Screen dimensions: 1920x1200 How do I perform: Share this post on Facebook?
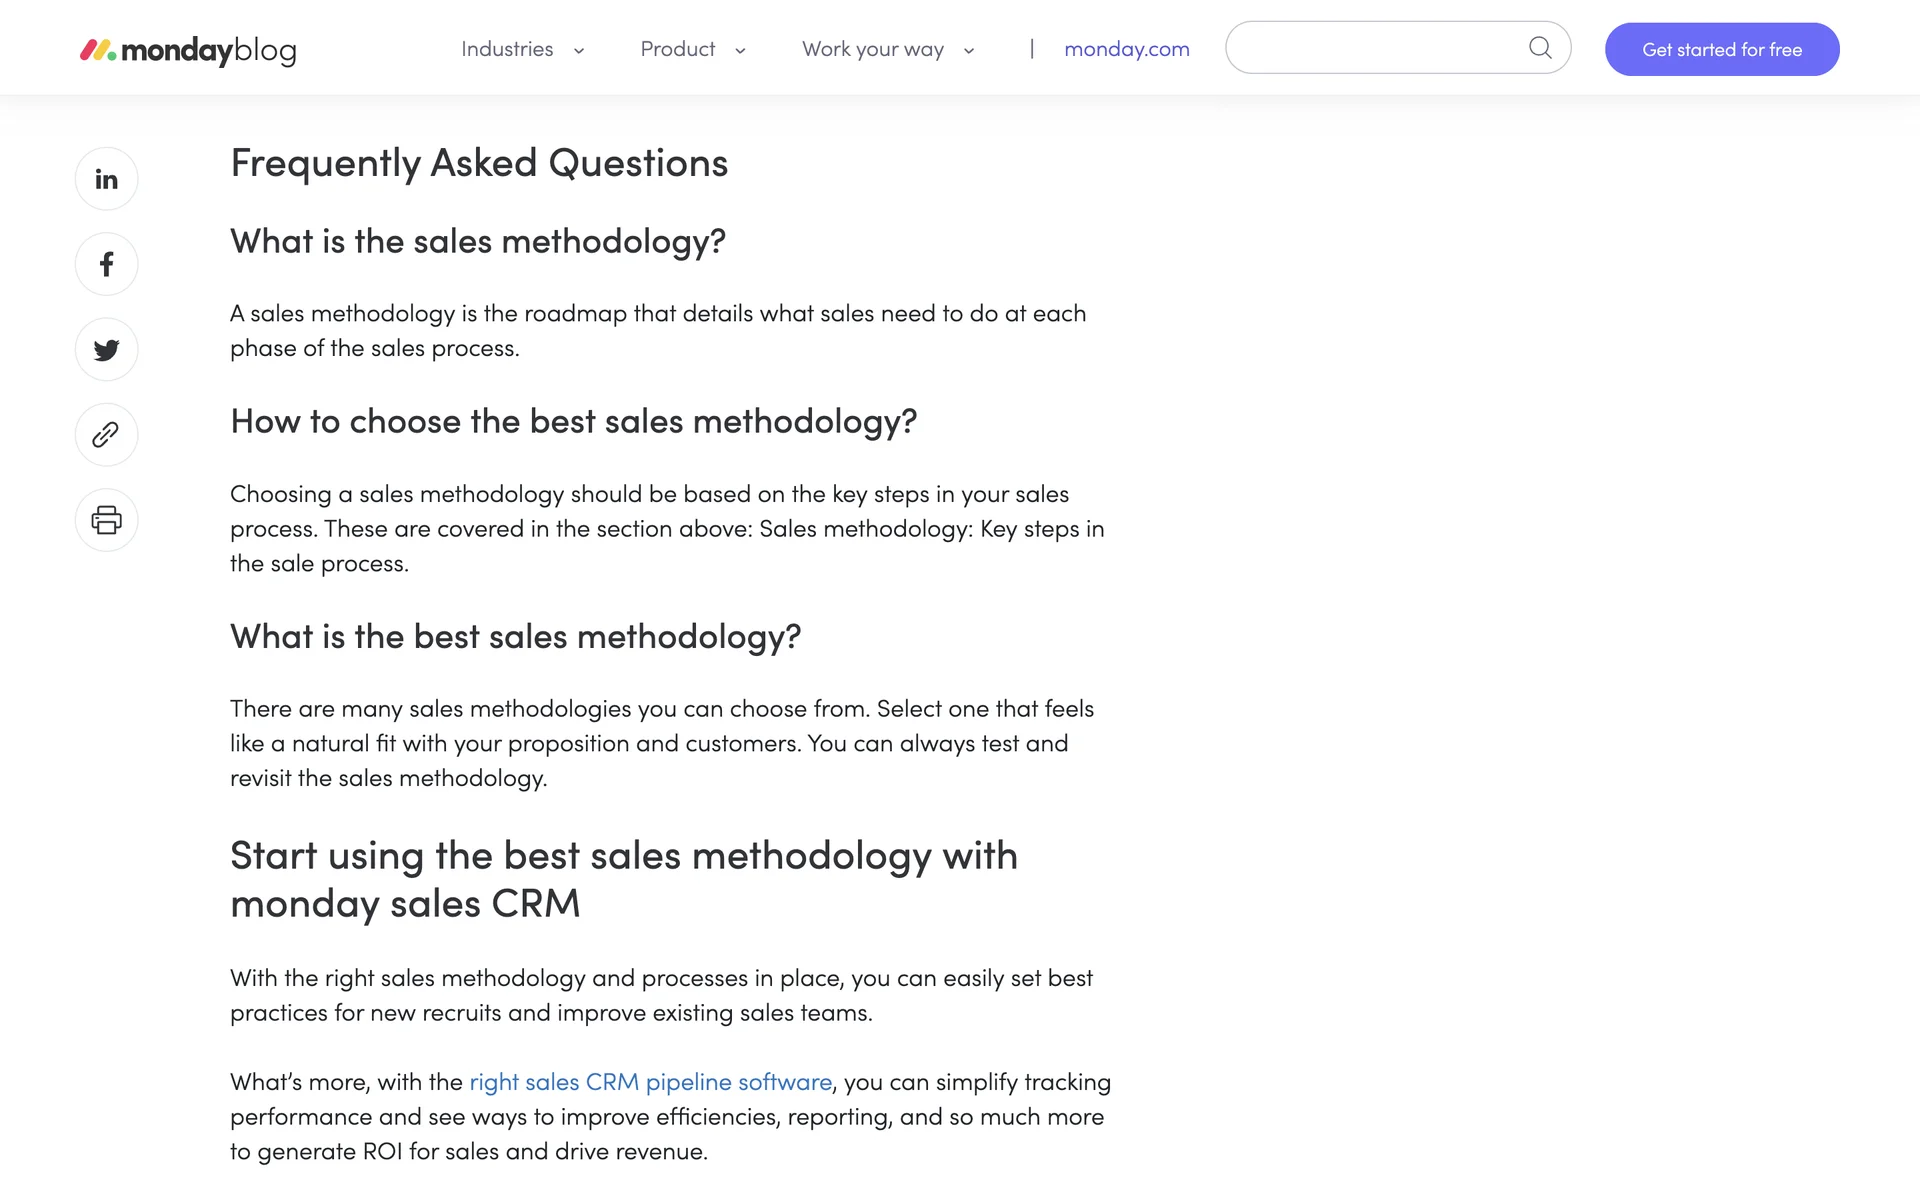point(106,264)
